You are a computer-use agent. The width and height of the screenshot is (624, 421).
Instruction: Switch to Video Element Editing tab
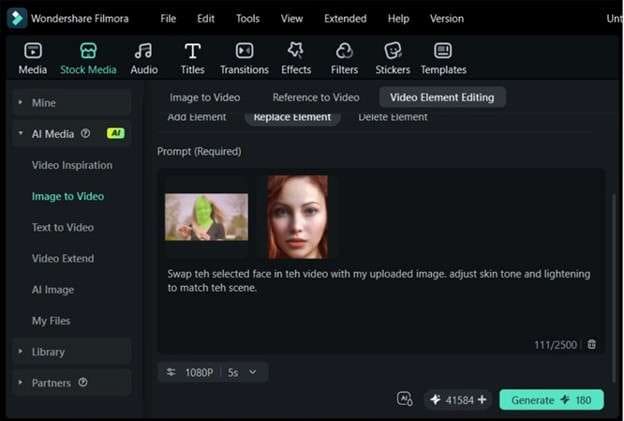[442, 97]
